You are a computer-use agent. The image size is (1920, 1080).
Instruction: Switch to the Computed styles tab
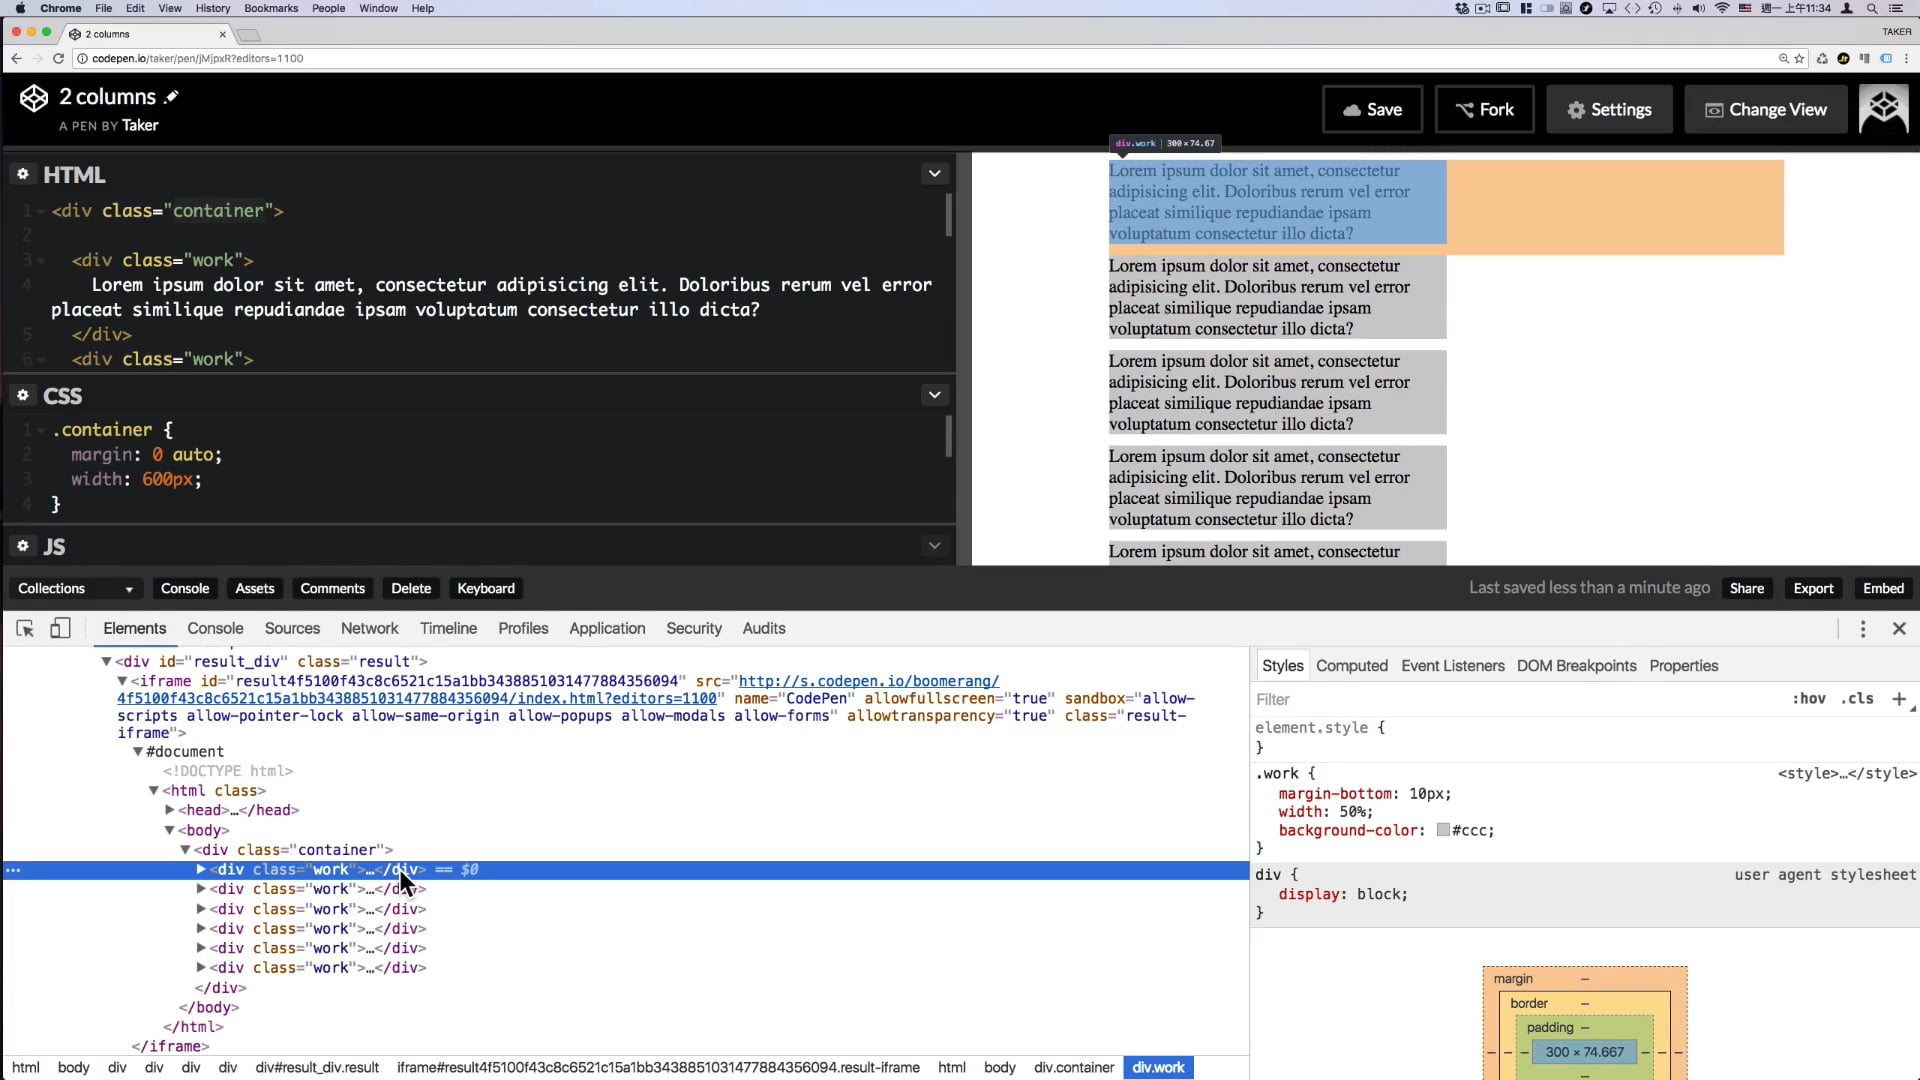[1351, 666]
